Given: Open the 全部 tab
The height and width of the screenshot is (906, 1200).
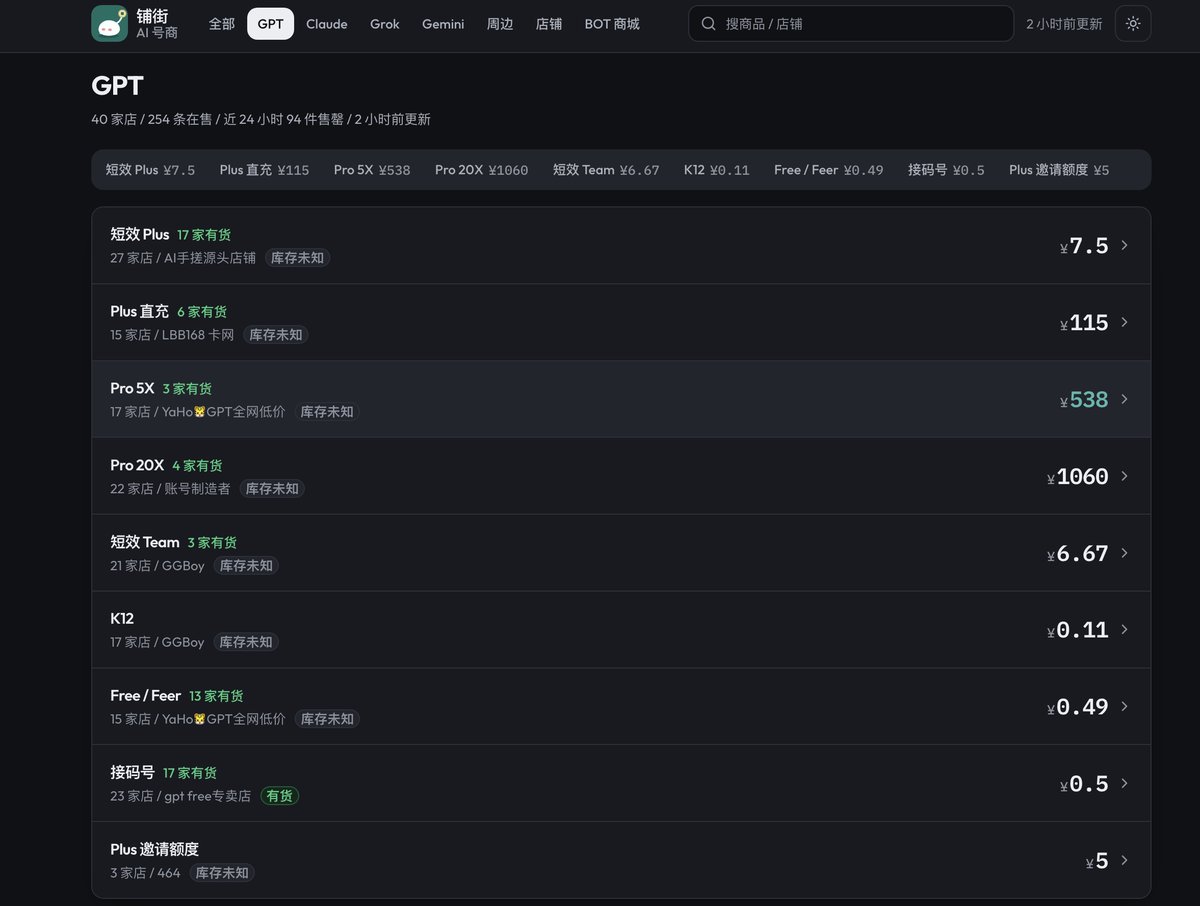Looking at the screenshot, I should pos(222,23).
